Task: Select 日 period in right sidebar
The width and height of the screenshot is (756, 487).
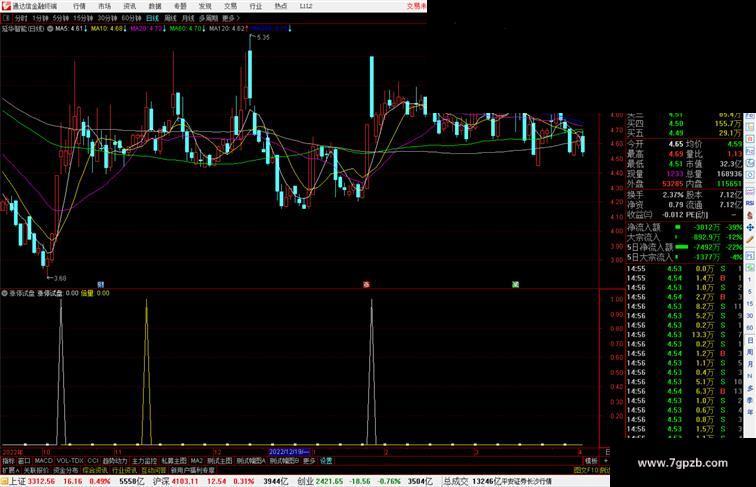Action: [750, 340]
